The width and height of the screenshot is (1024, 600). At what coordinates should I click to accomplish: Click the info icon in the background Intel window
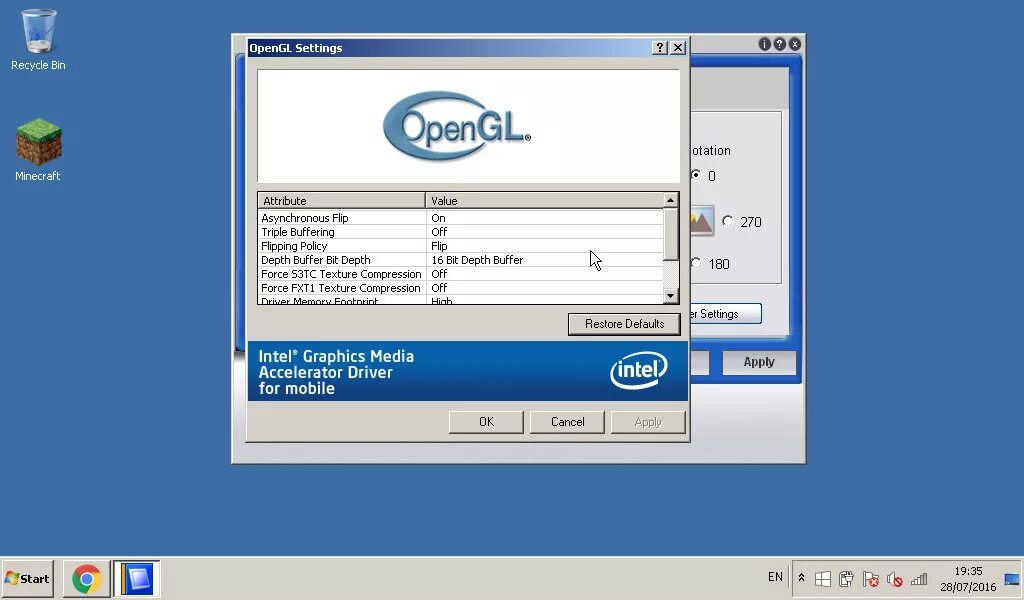(x=764, y=44)
